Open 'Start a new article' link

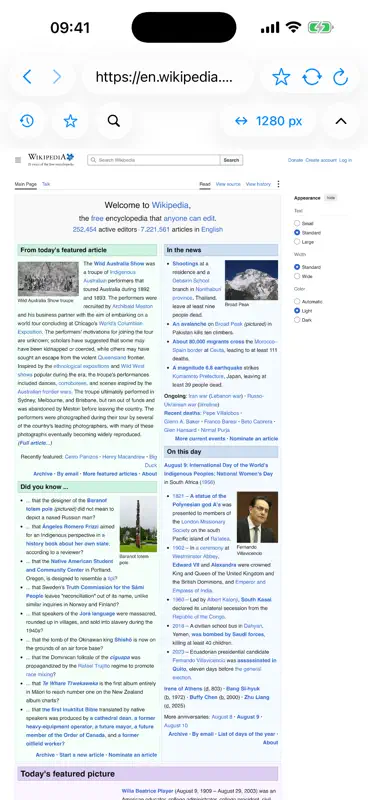(81, 755)
